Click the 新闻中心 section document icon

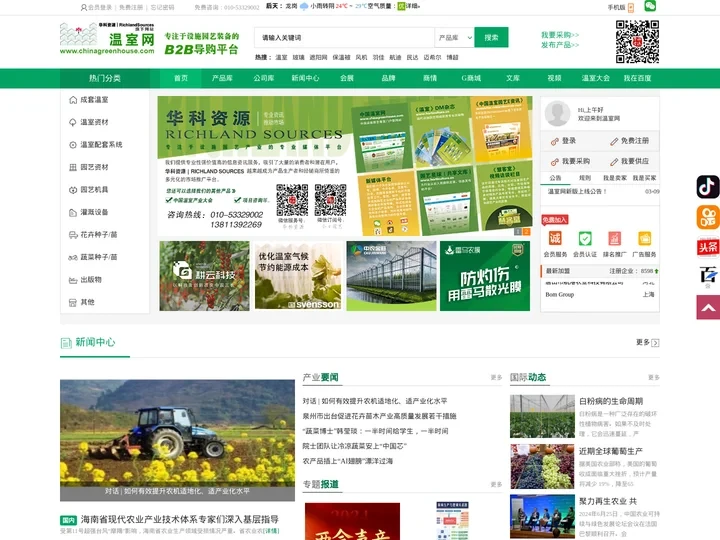tap(66, 343)
